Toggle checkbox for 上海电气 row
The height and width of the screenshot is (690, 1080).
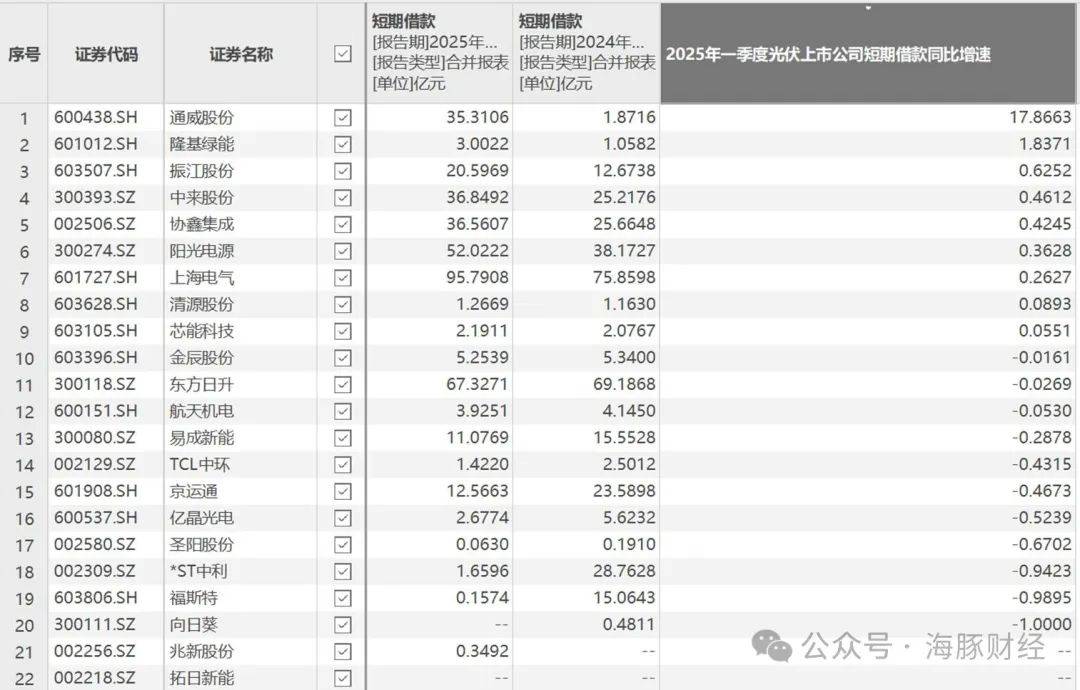(343, 278)
